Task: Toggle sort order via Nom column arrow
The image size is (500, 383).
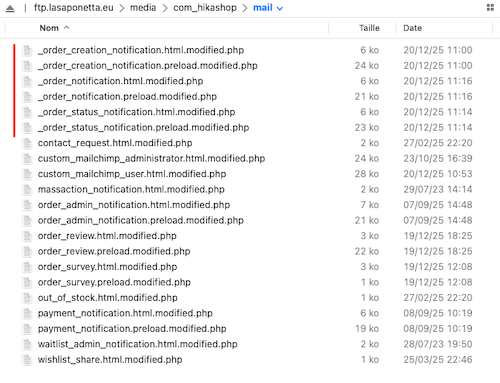Action: click(x=67, y=28)
